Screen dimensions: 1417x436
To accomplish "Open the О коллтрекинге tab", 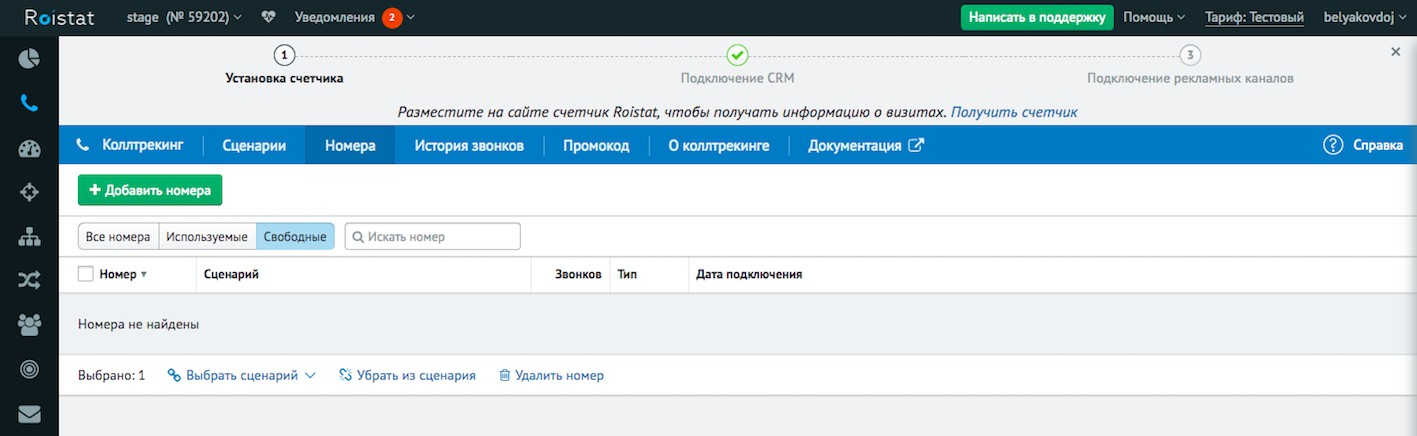I will [x=719, y=145].
